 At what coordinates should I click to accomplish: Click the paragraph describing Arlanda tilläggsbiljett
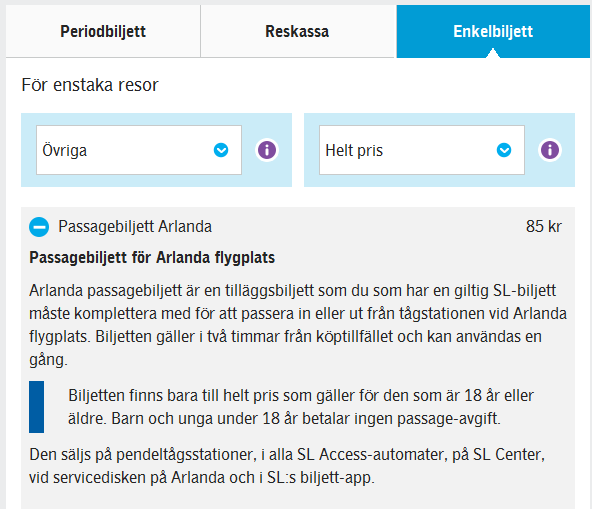coord(298,325)
